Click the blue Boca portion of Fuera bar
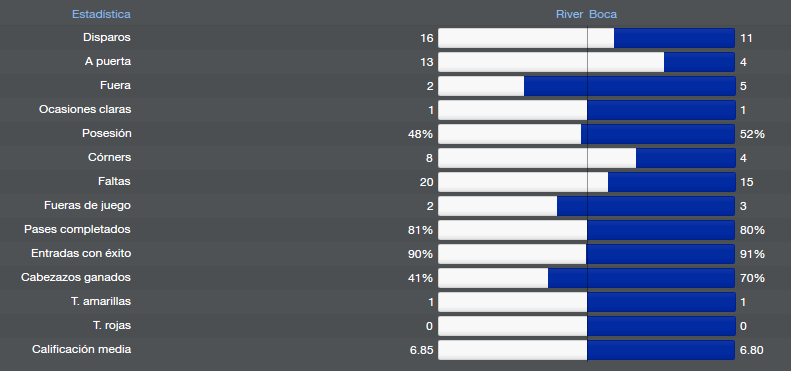 point(629,86)
